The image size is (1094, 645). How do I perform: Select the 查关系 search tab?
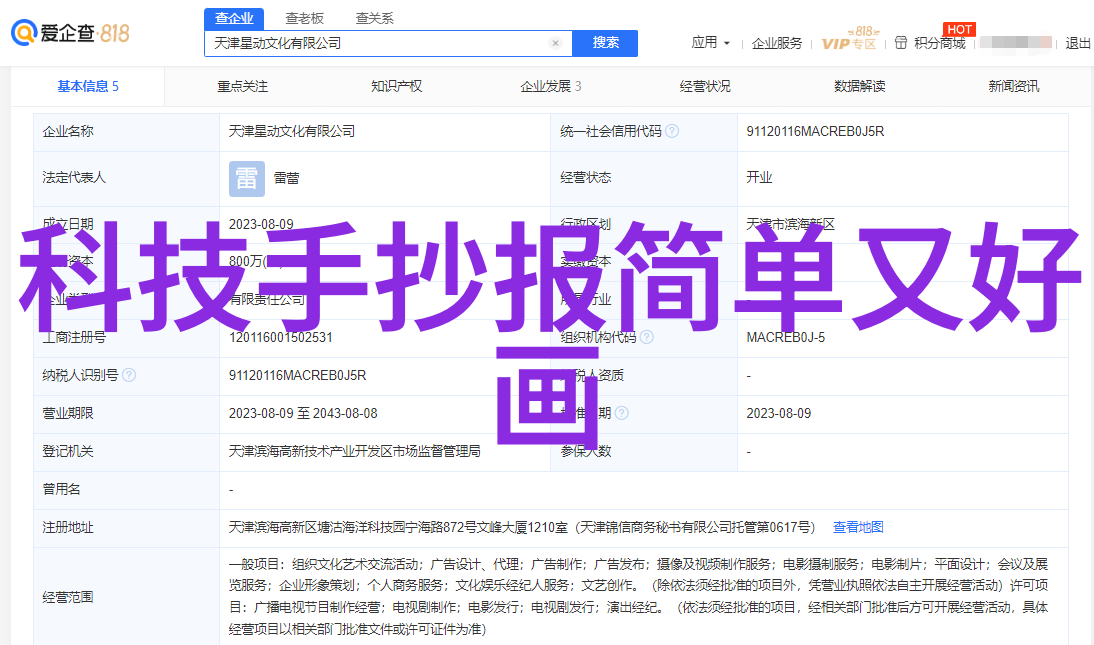coord(375,18)
